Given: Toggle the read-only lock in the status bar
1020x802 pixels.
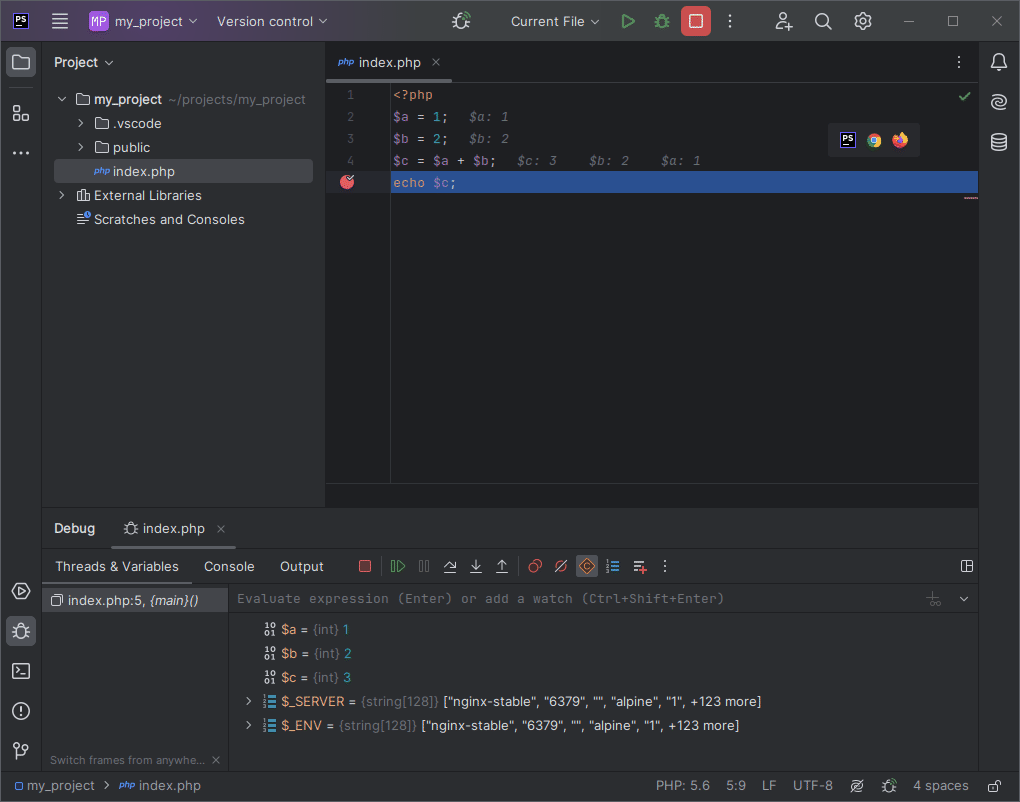Looking at the screenshot, I should point(994,786).
